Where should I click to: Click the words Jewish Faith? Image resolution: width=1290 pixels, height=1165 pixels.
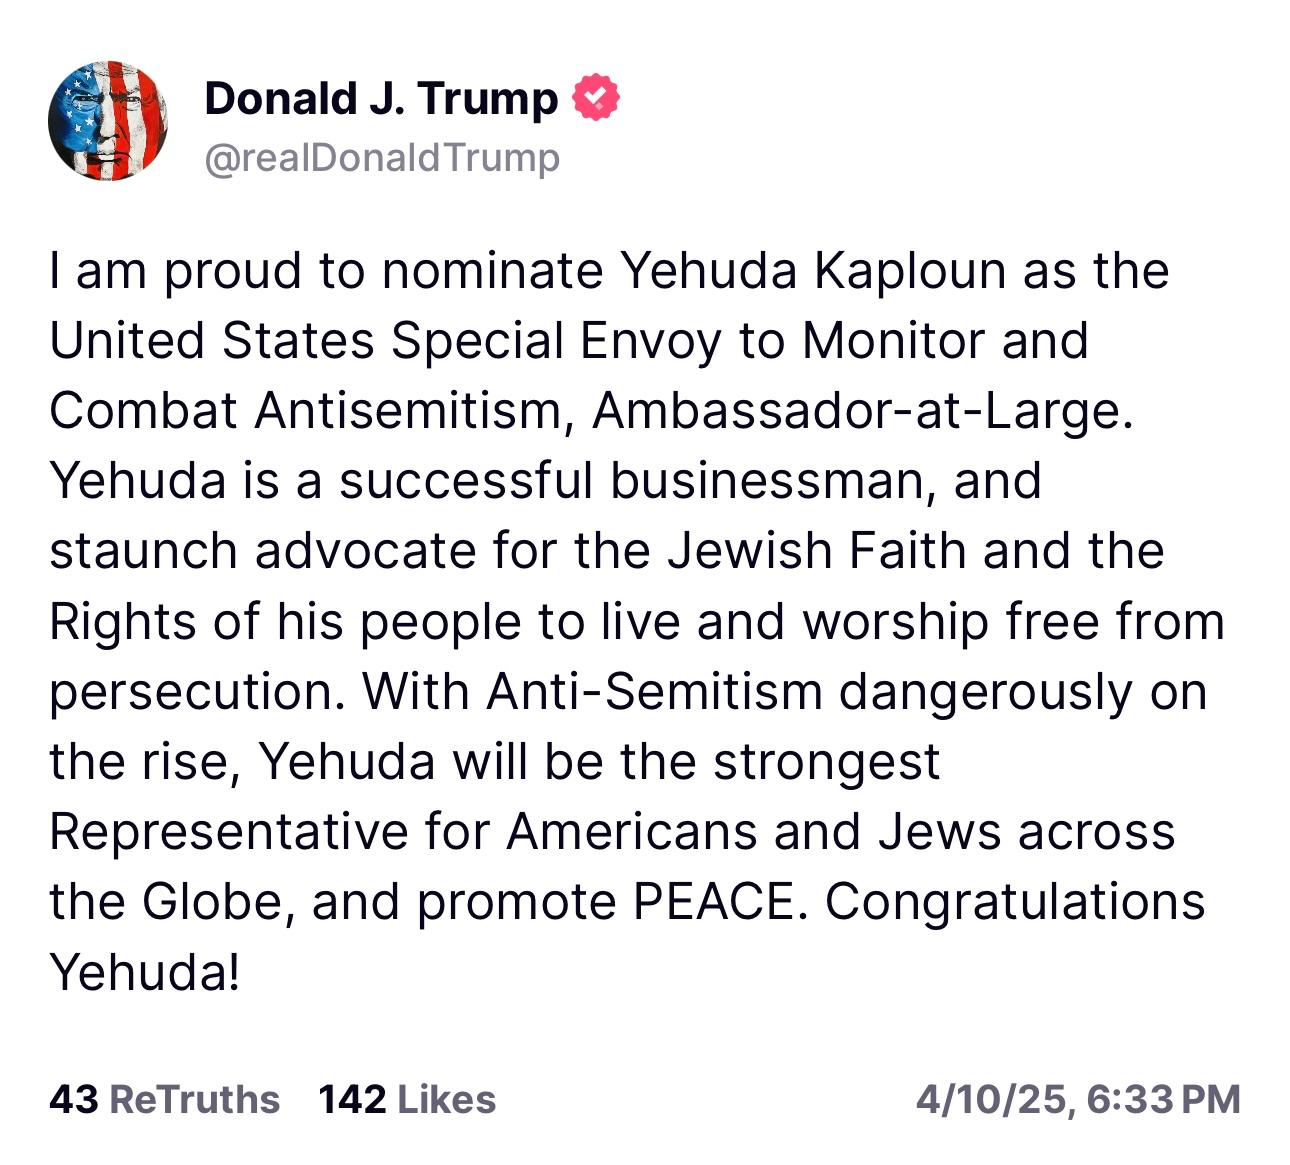tap(817, 551)
